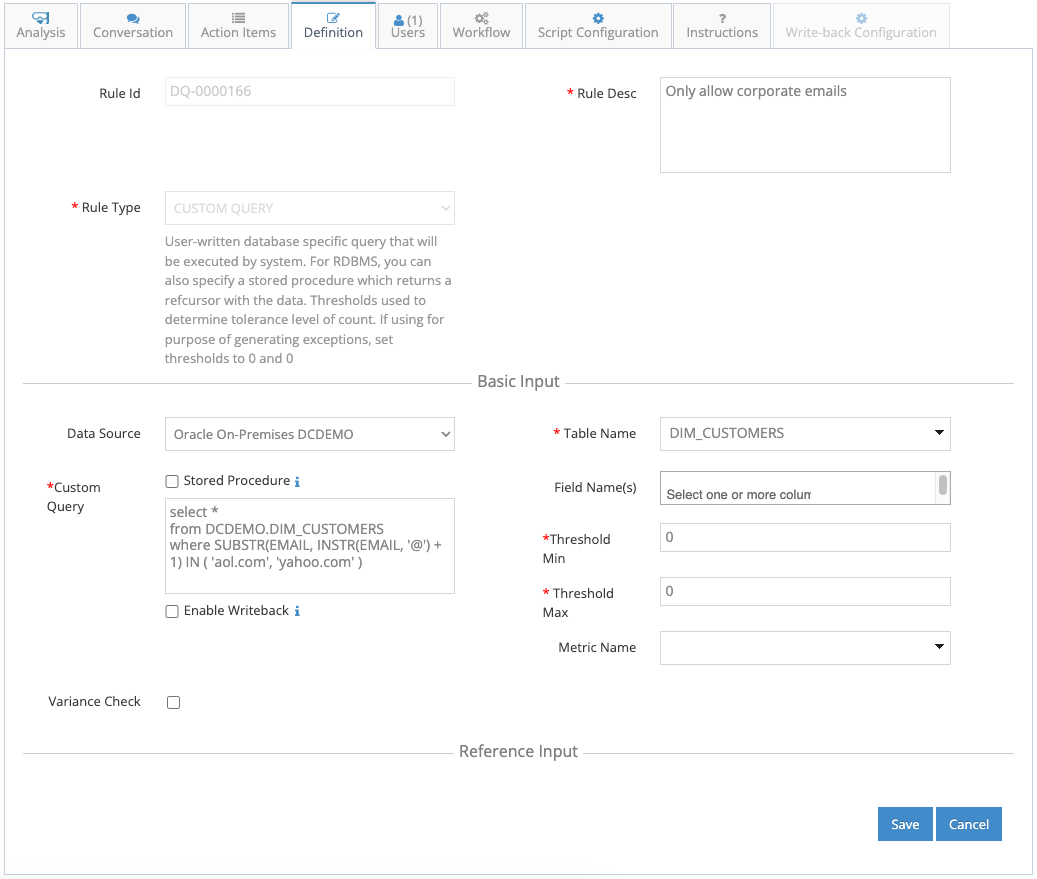Expand the Table Name dropdown
1037x879 pixels.
pyautogui.click(x=805, y=433)
